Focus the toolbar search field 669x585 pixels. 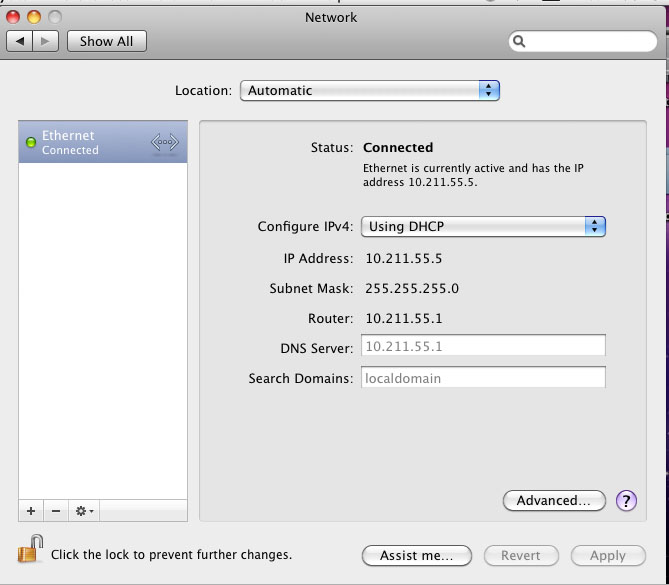[583, 41]
